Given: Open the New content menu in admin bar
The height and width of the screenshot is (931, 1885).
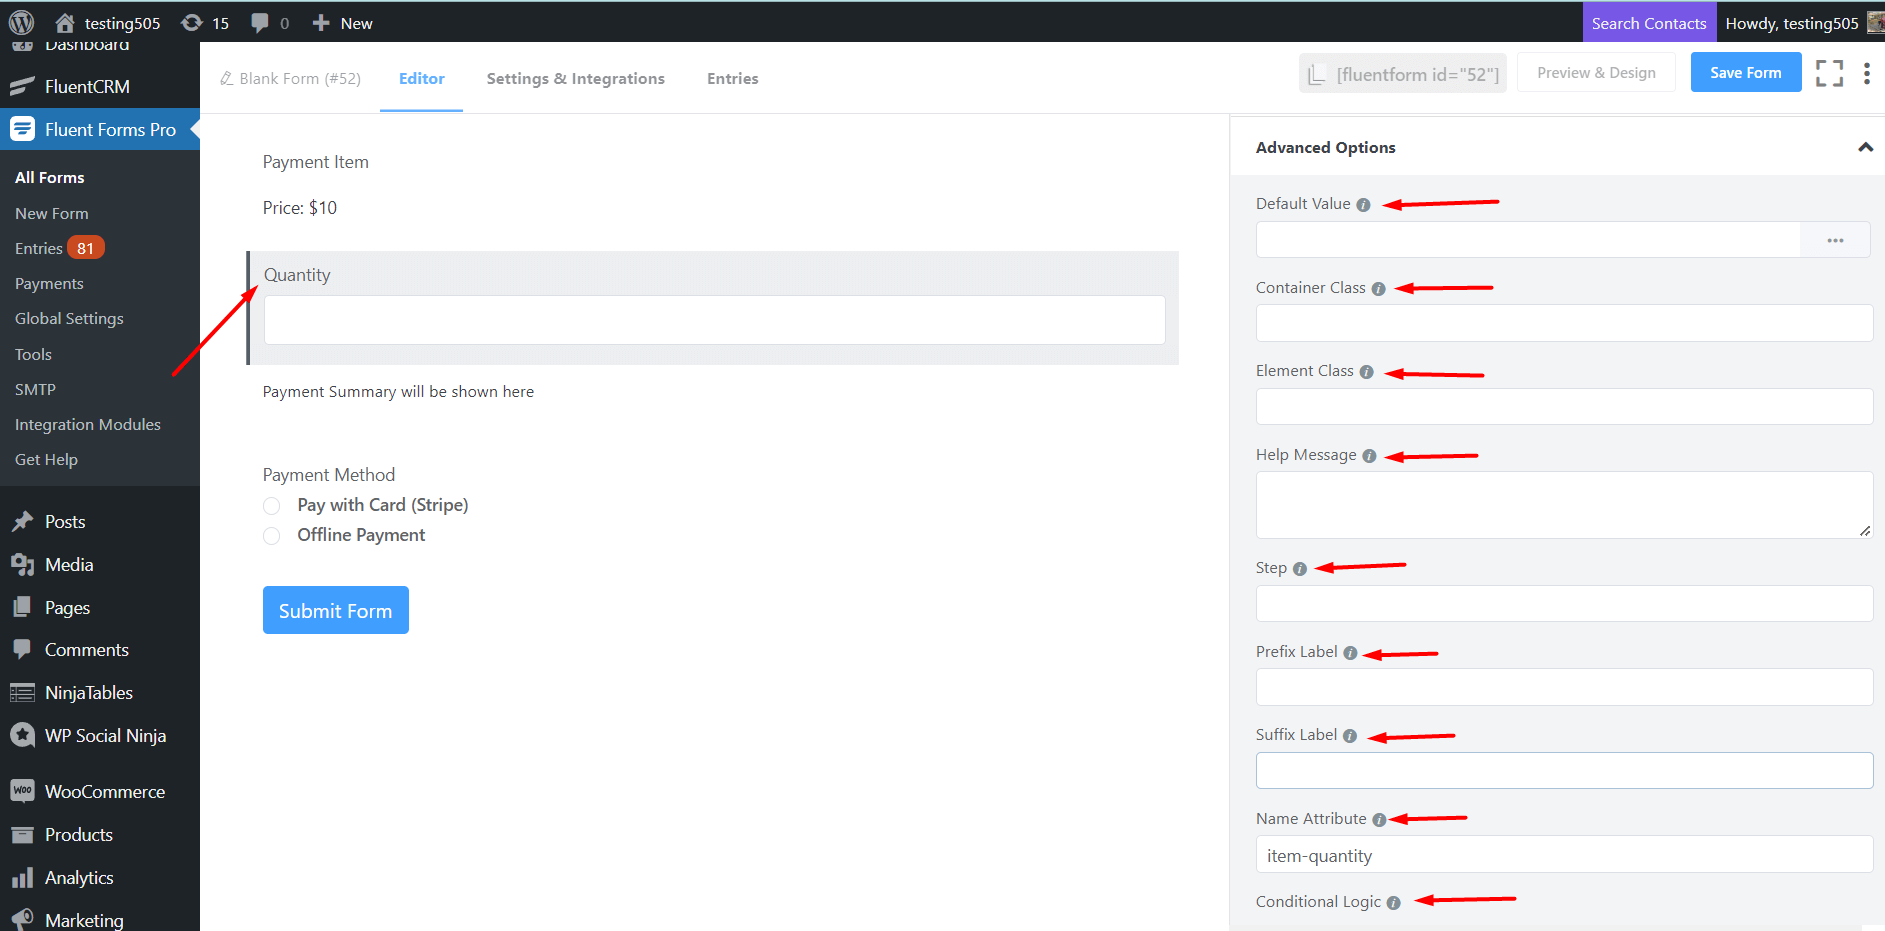Looking at the screenshot, I should pyautogui.click(x=343, y=23).
